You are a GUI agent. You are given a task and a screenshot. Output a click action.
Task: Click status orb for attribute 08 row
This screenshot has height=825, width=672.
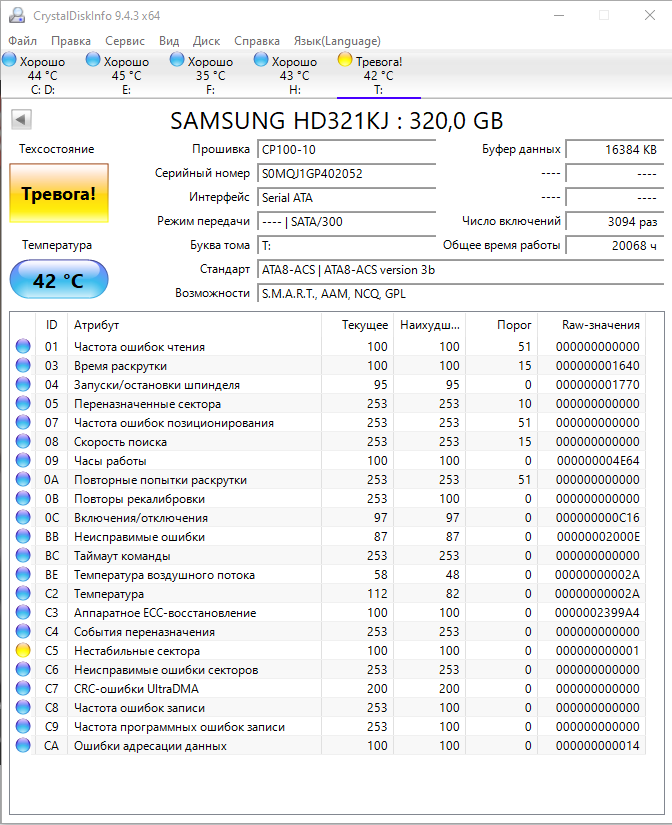23,441
